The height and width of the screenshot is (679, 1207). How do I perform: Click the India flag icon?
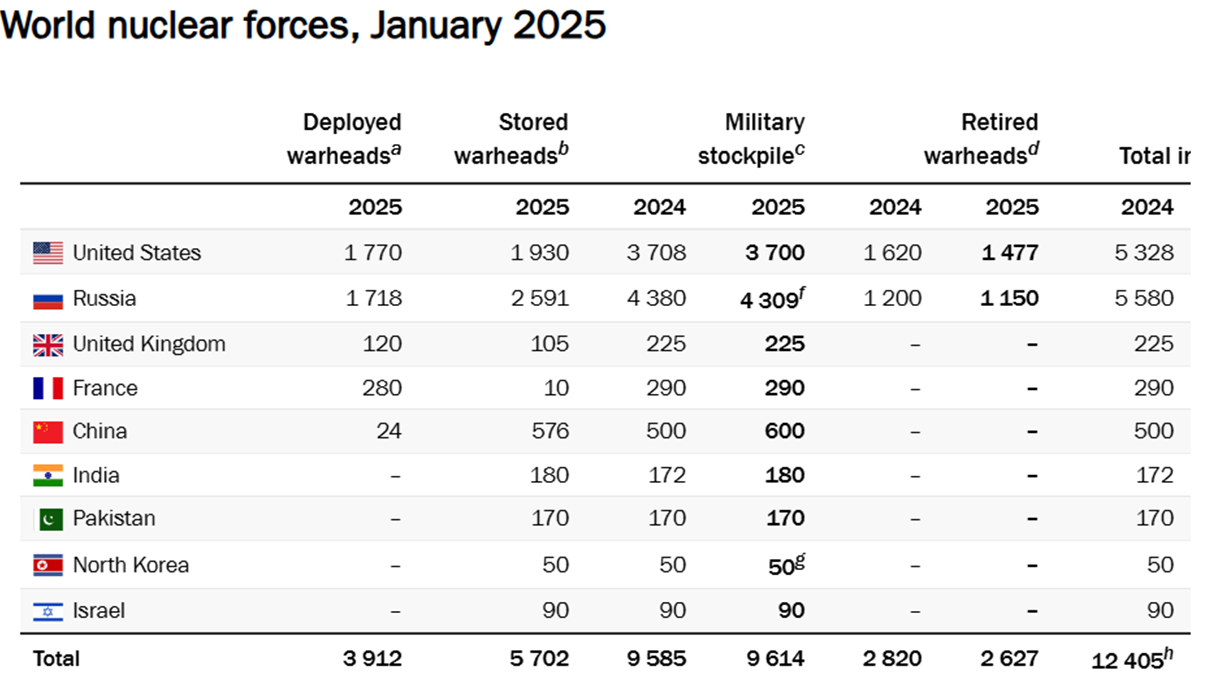pos(47,475)
